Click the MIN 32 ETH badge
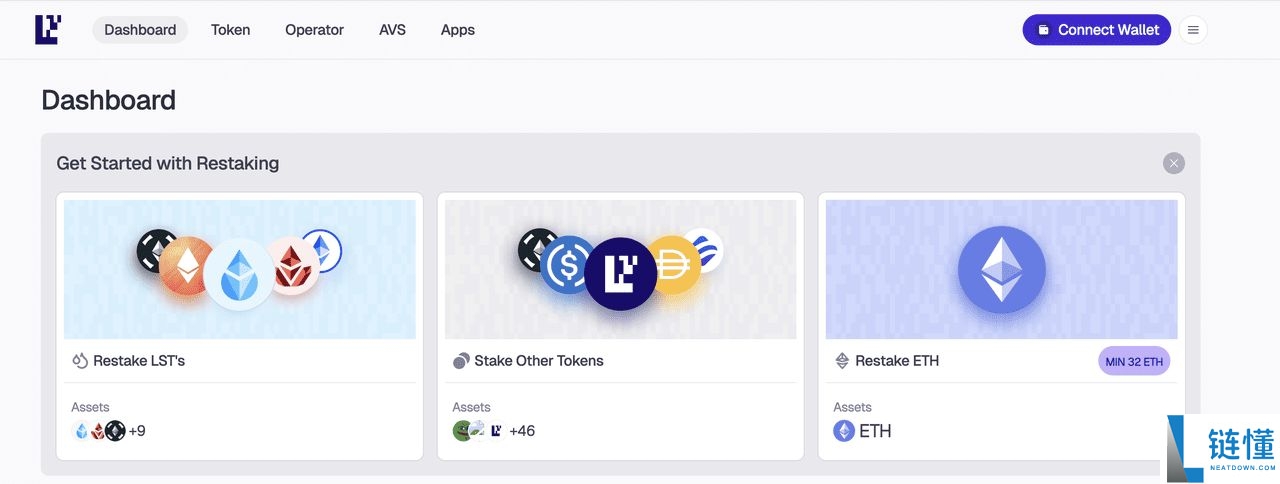 pyautogui.click(x=1134, y=361)
